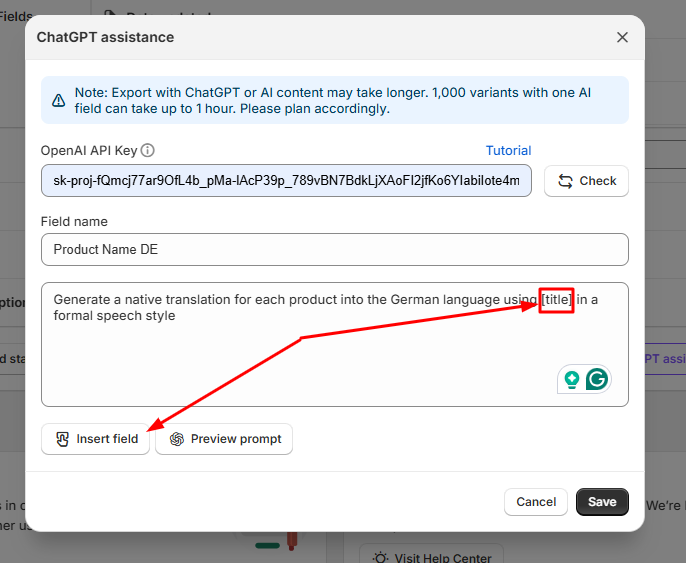This screenshot has width=686, height=563.
Task: Click the Preview prompt button
Action: click(x=224, y=439)
